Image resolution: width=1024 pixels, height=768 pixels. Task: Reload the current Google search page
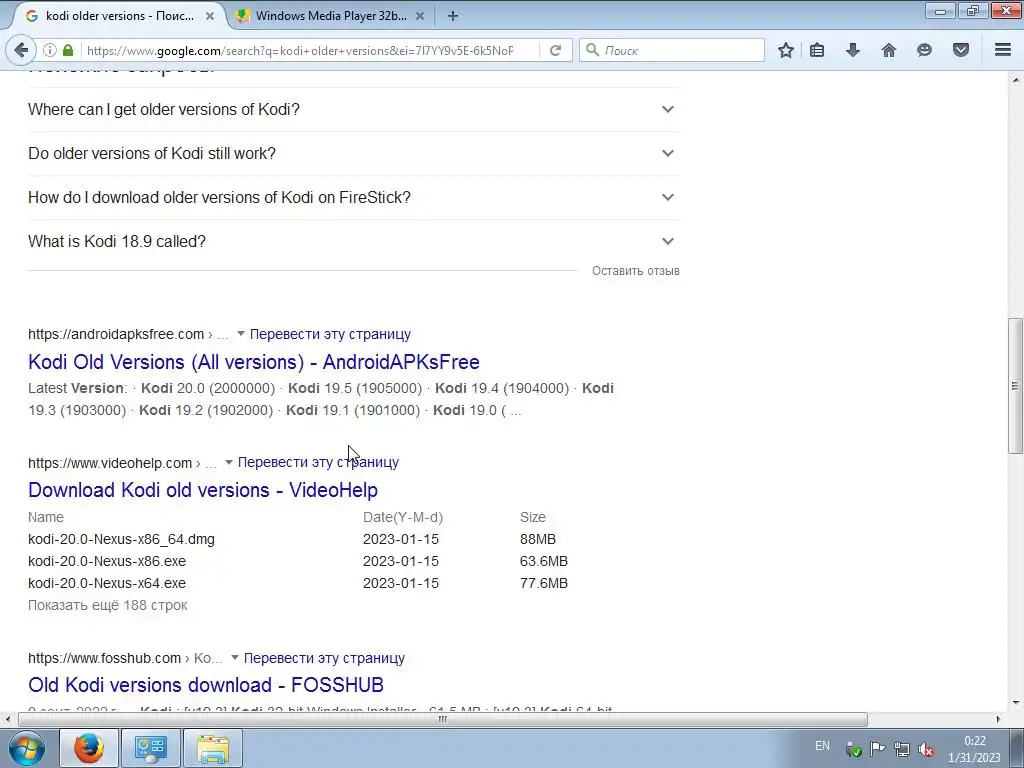(x=556, y=50)
